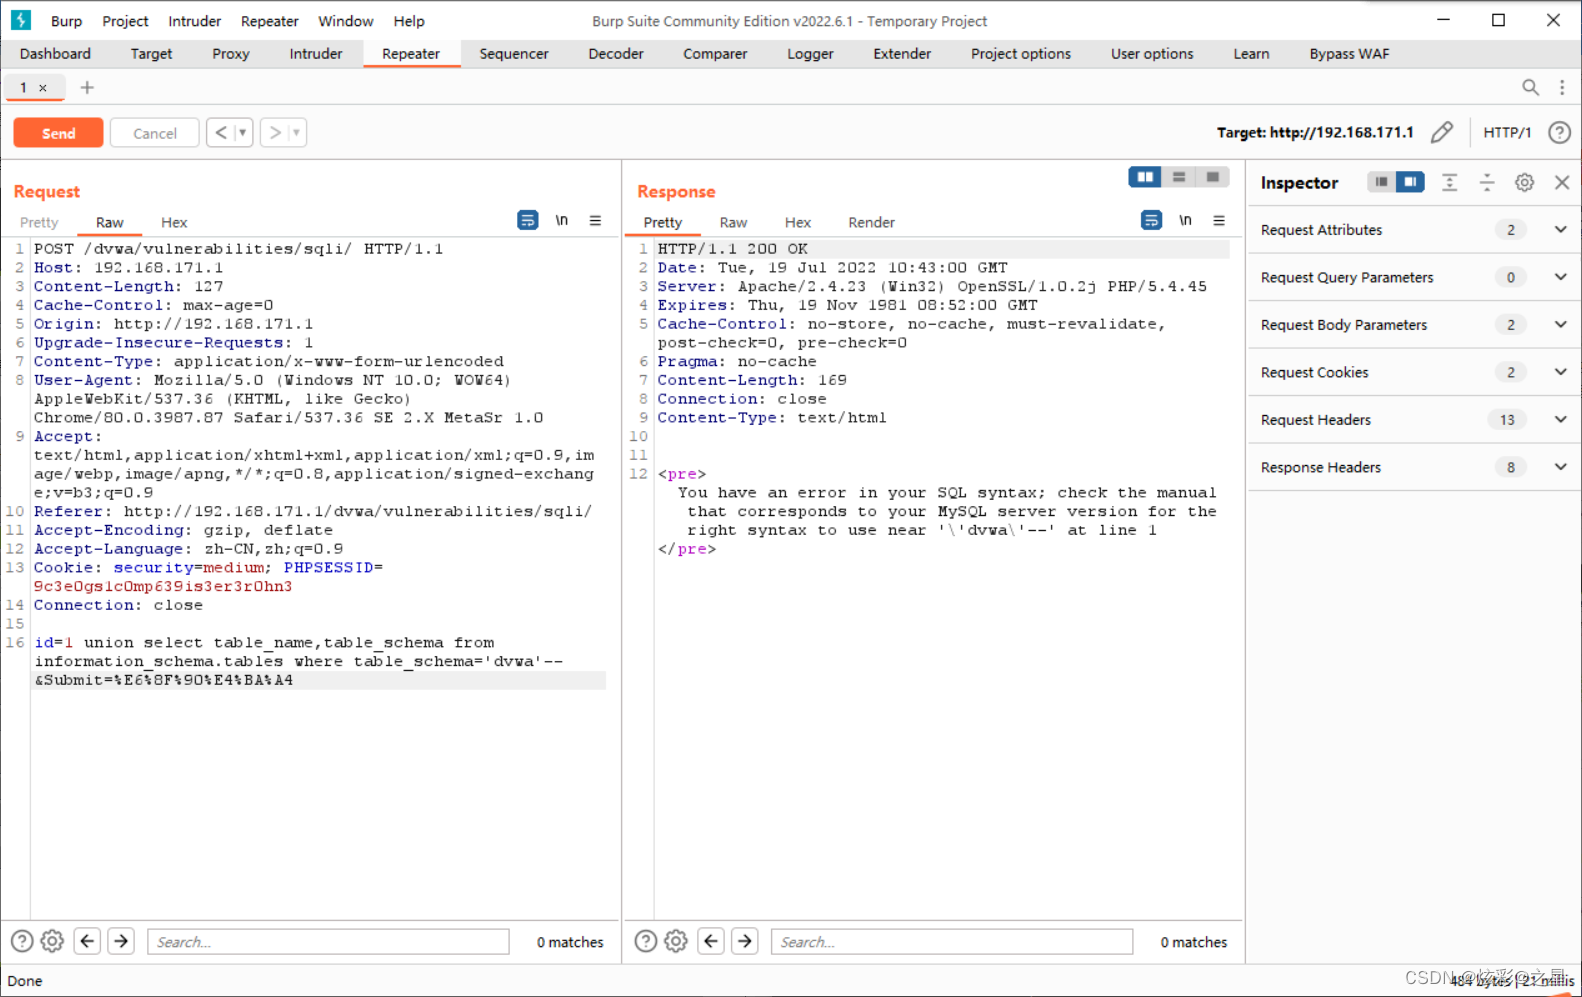Show Response Render view
This screenshot has height=997, width=1582.
(x=871, y=222)
